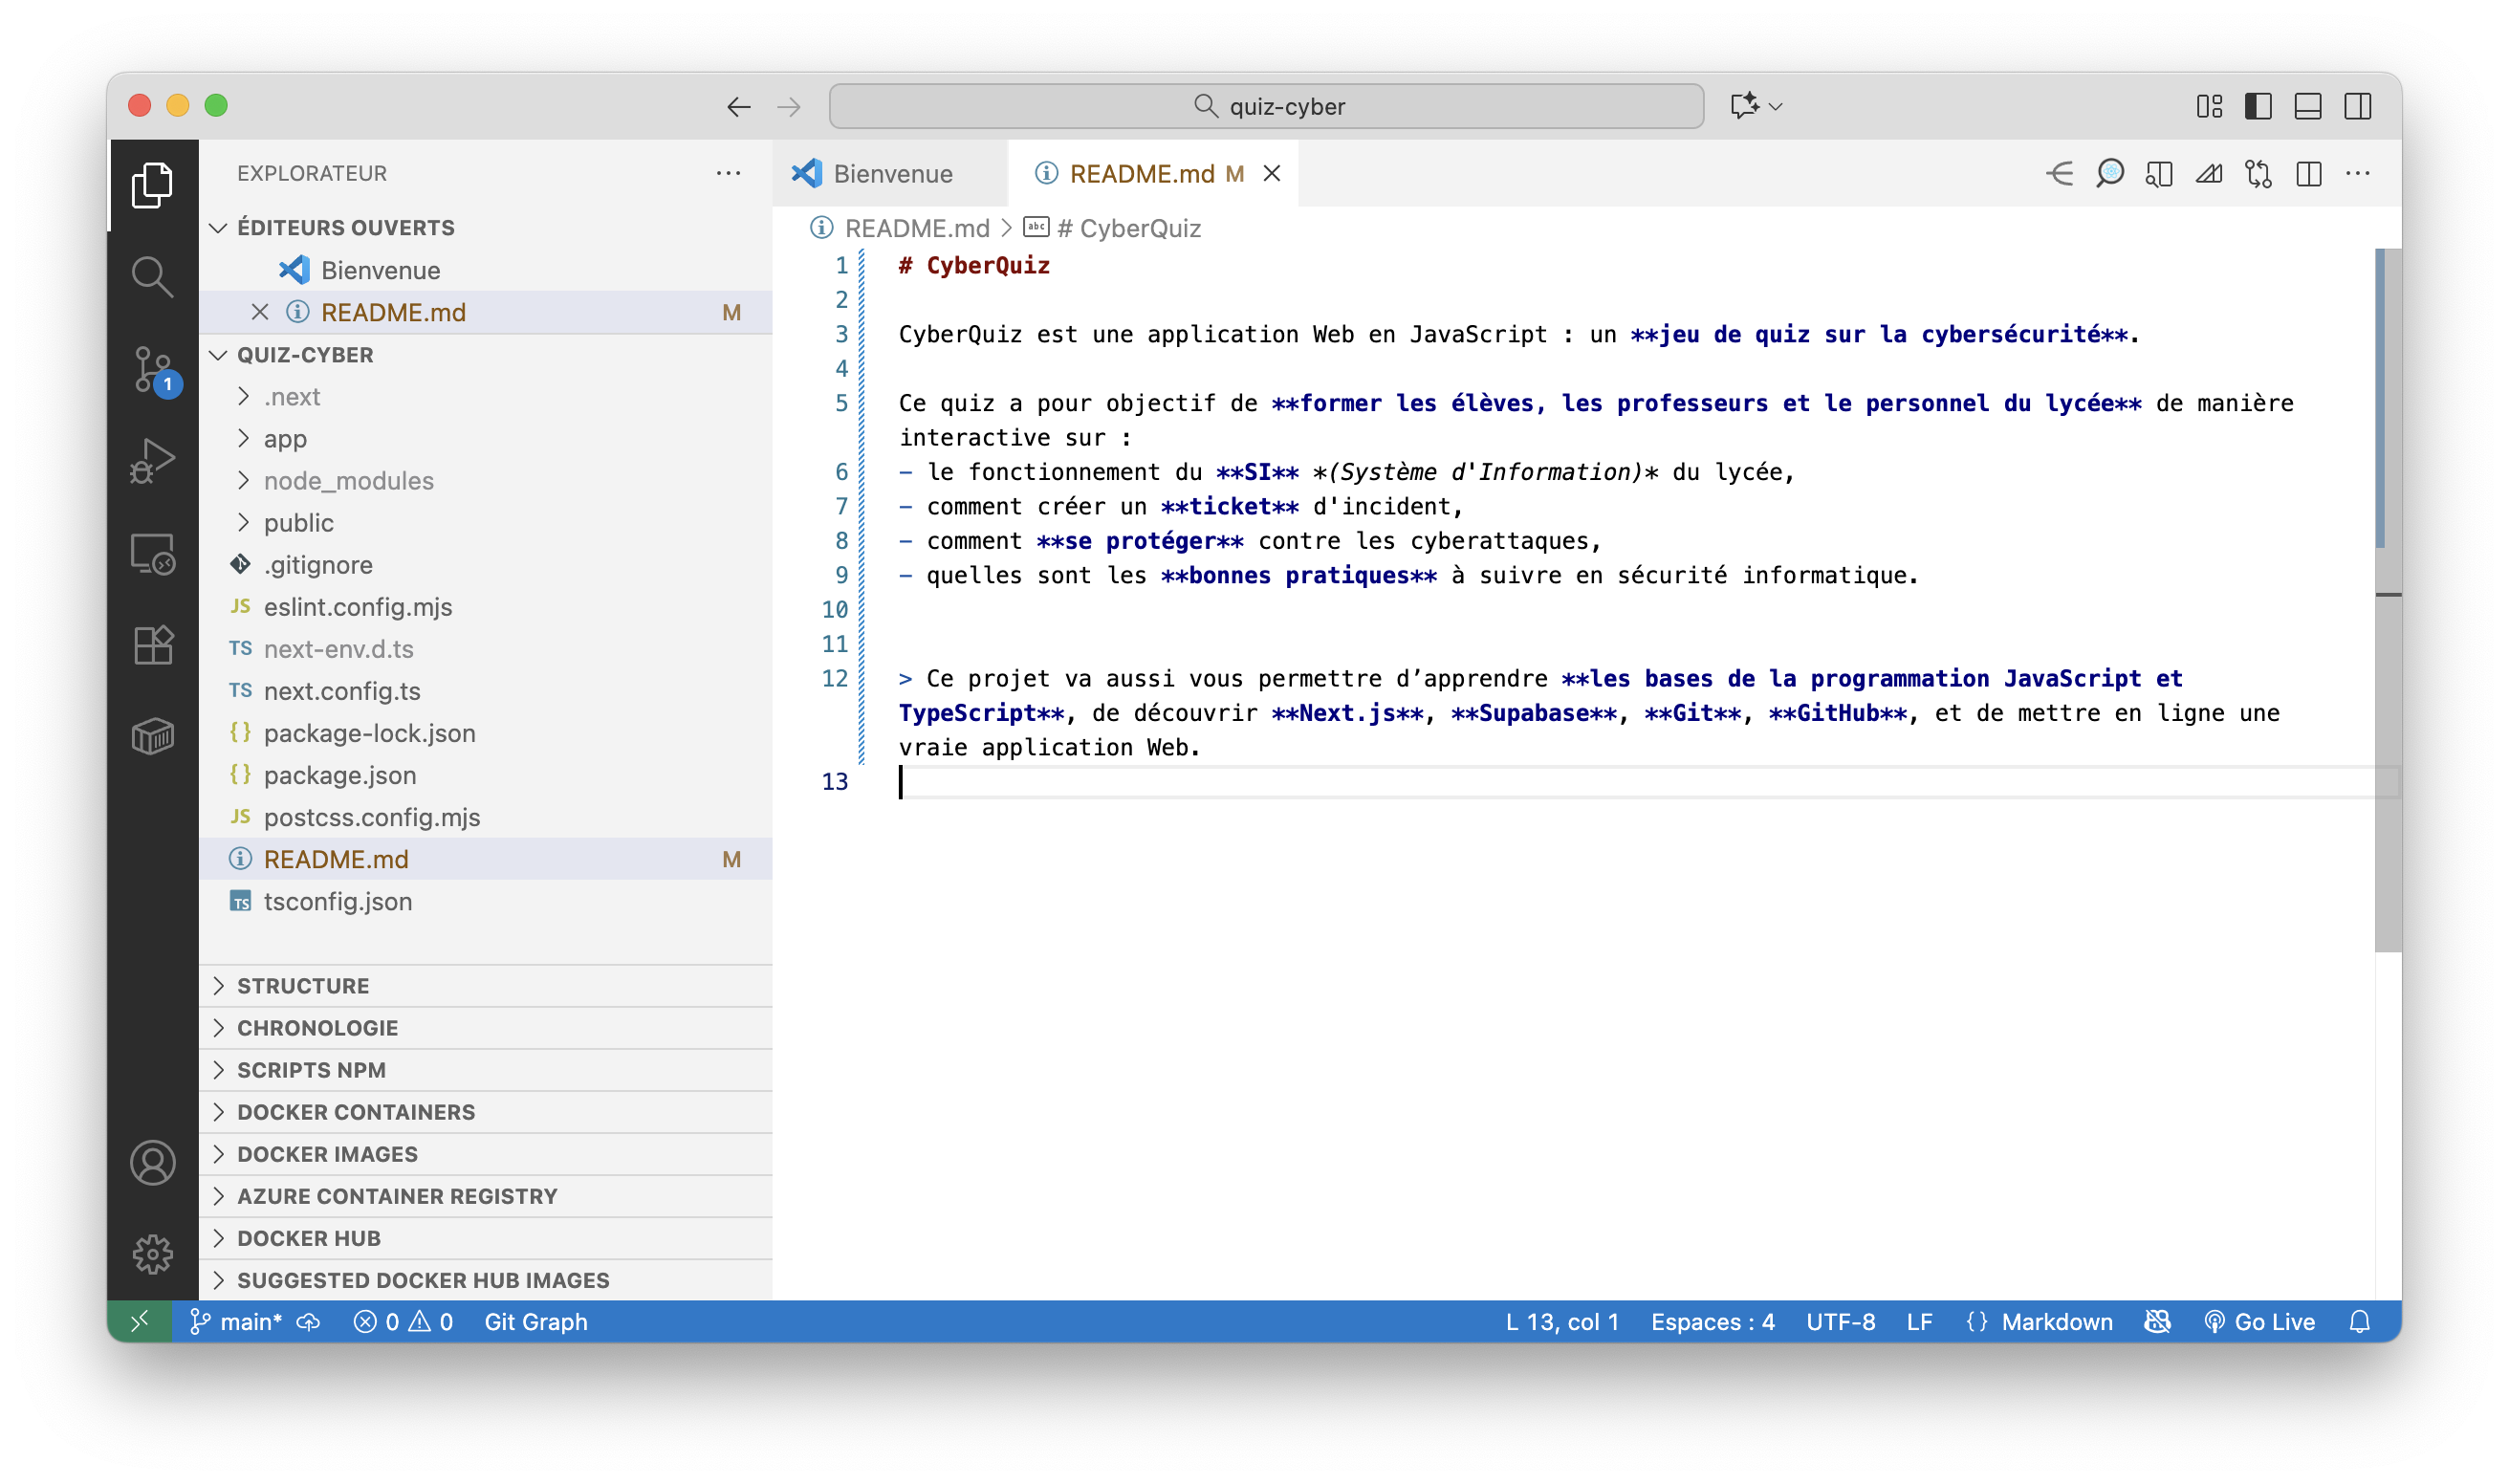Screen dimensions: 2509x1484
Task: Toggle the secondary sidebar visibility
Action: 2357,106
